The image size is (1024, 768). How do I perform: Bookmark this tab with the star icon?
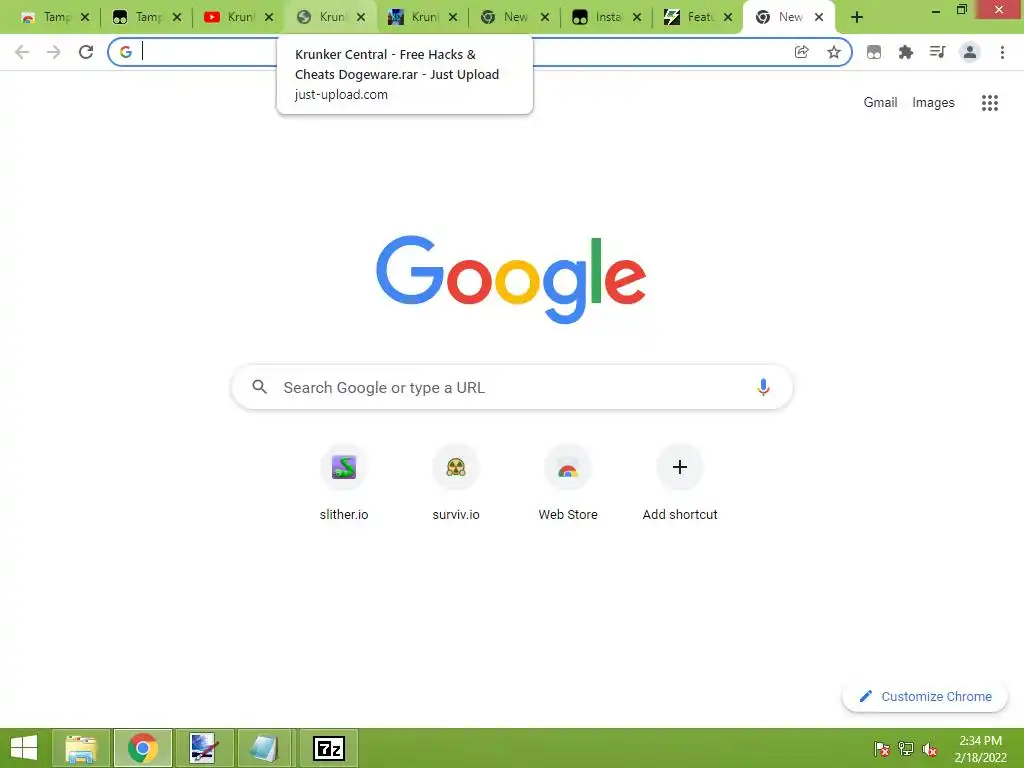click(834, 52)
